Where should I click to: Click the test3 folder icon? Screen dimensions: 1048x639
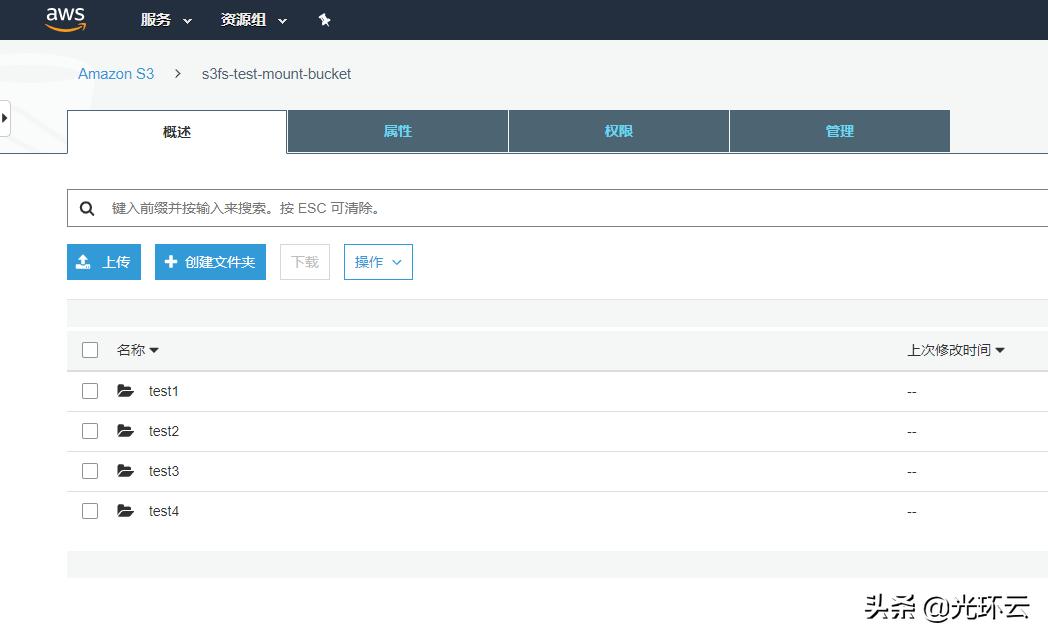125,471
